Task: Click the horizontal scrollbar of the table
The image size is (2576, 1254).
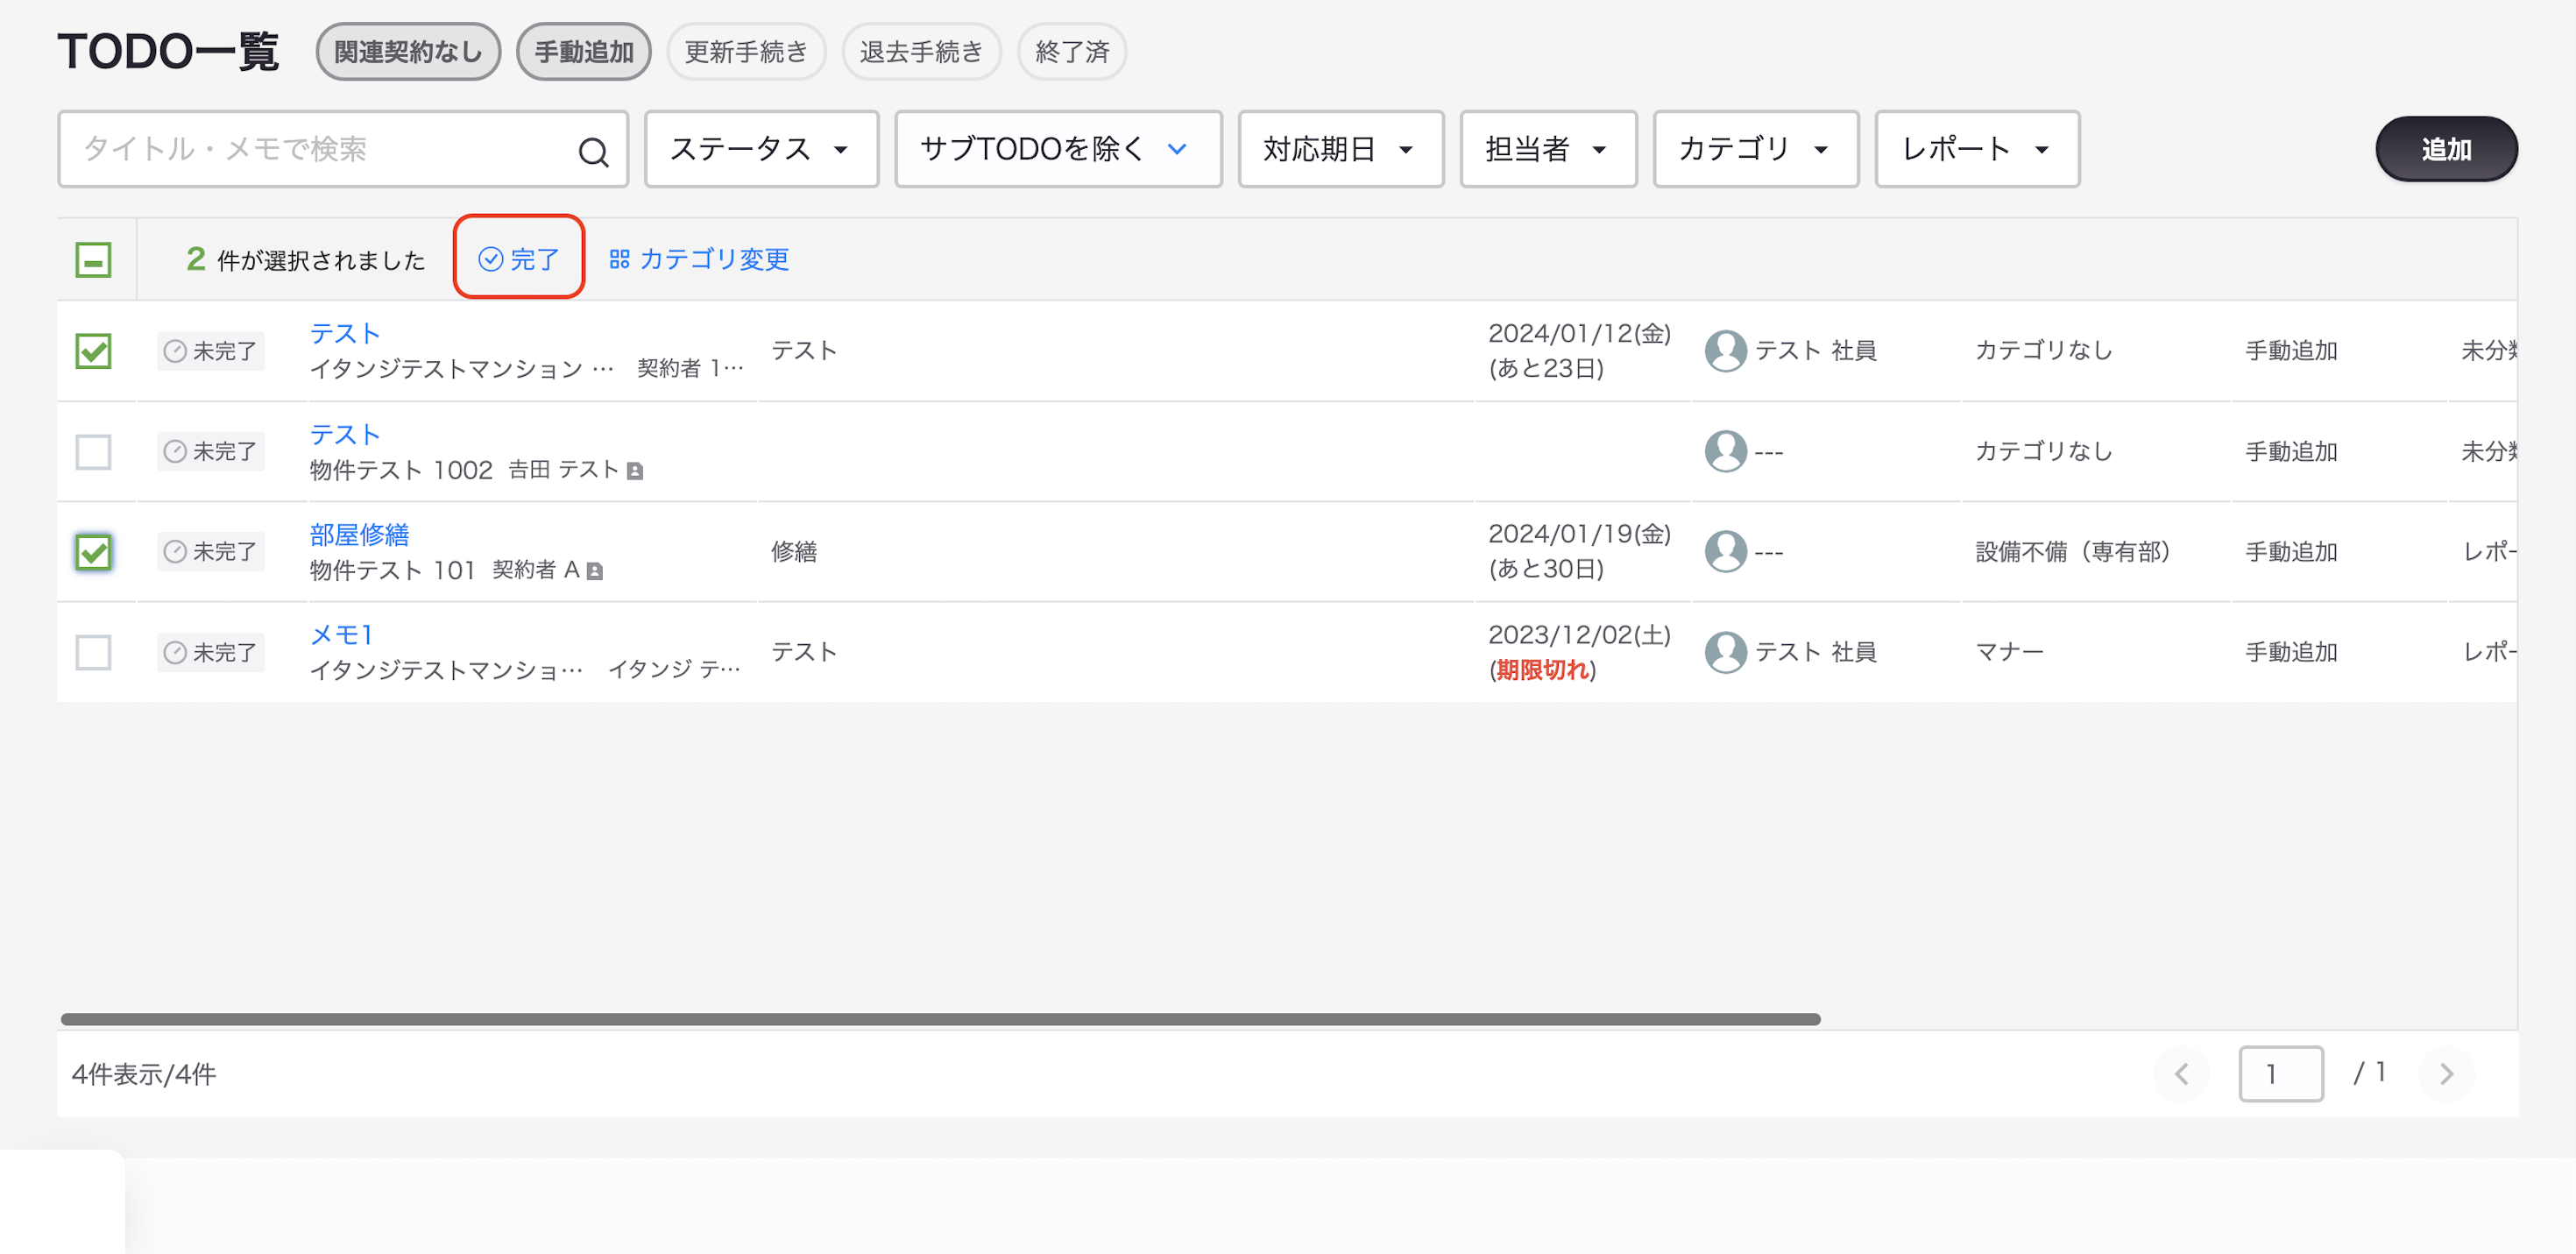Action: coord(940,1019)
